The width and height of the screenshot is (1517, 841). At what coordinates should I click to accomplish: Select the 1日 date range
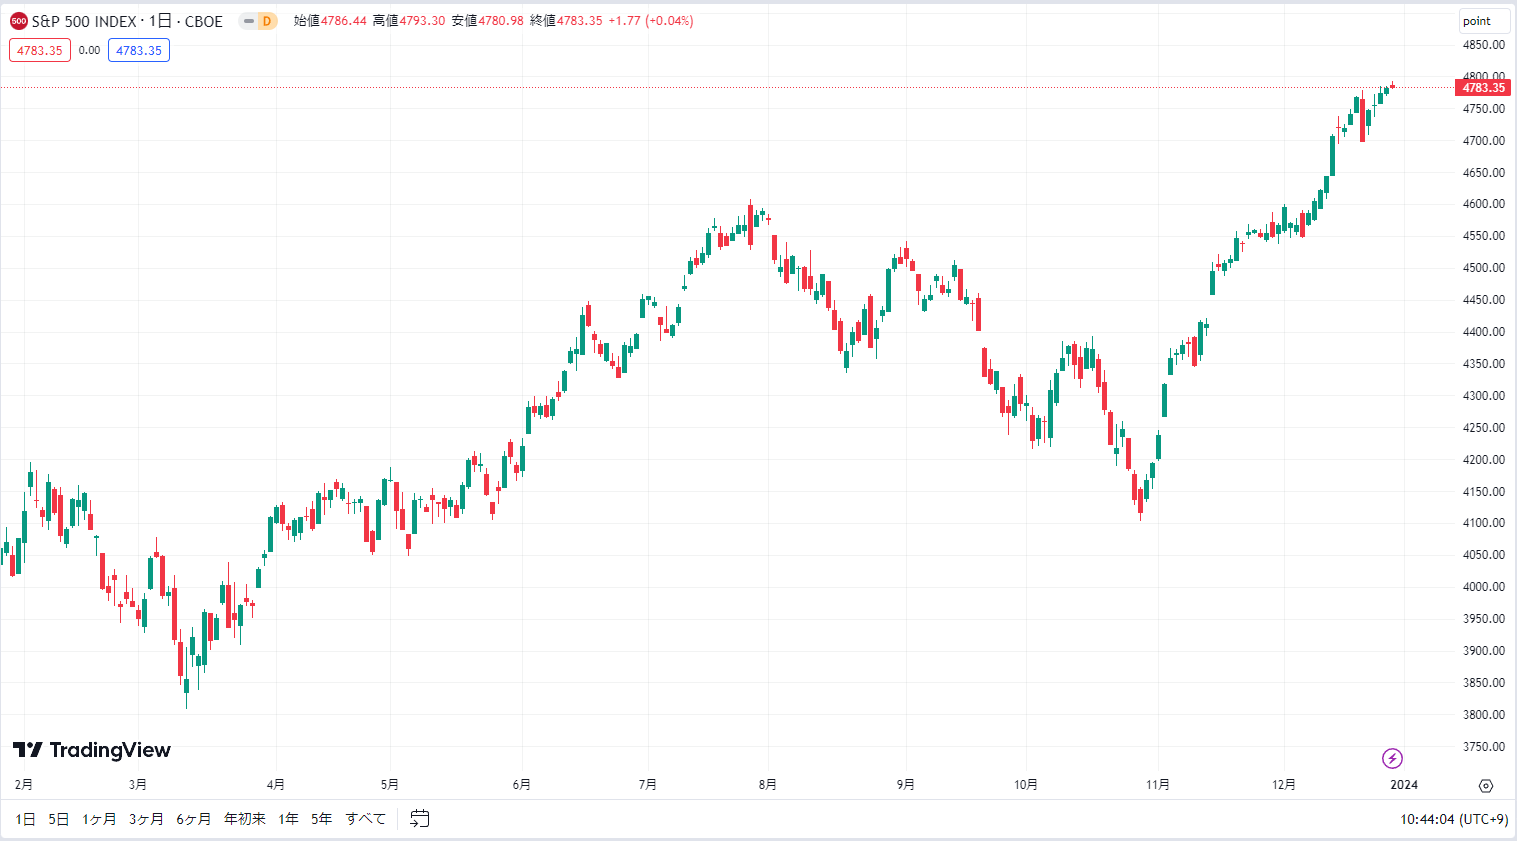click(26, 819)
